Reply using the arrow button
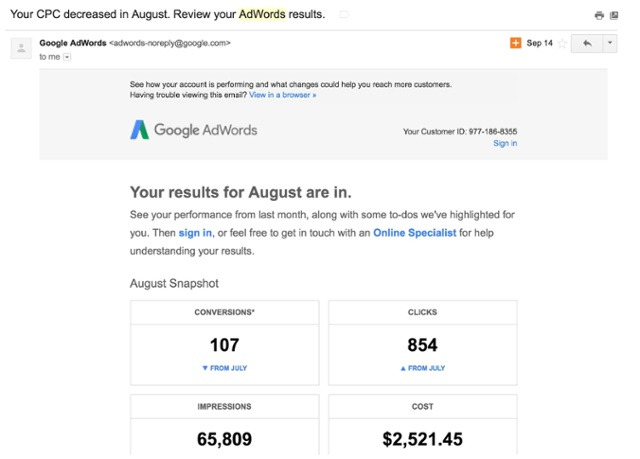 pyautogui.click(x=587, y=43)
